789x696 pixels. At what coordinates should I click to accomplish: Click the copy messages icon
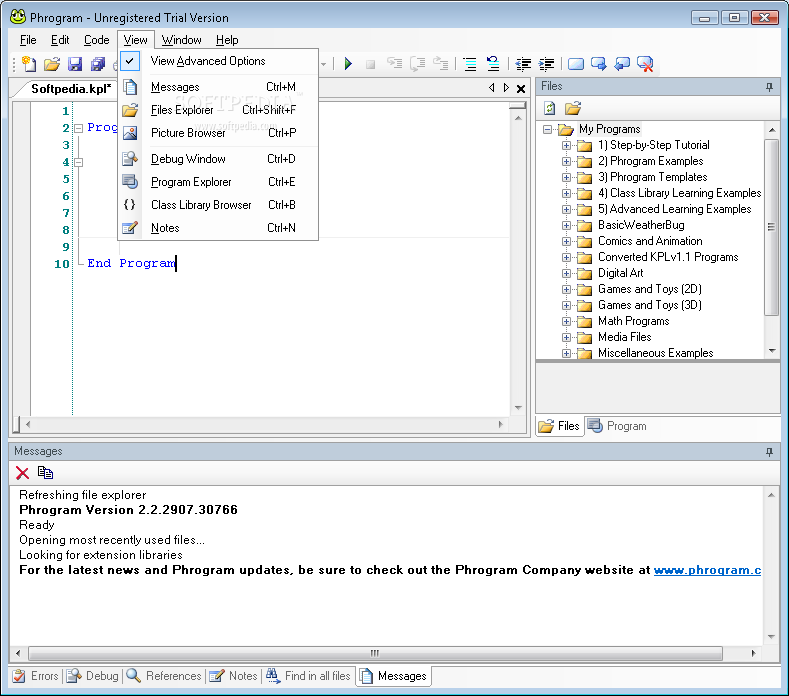click(45, 473)
